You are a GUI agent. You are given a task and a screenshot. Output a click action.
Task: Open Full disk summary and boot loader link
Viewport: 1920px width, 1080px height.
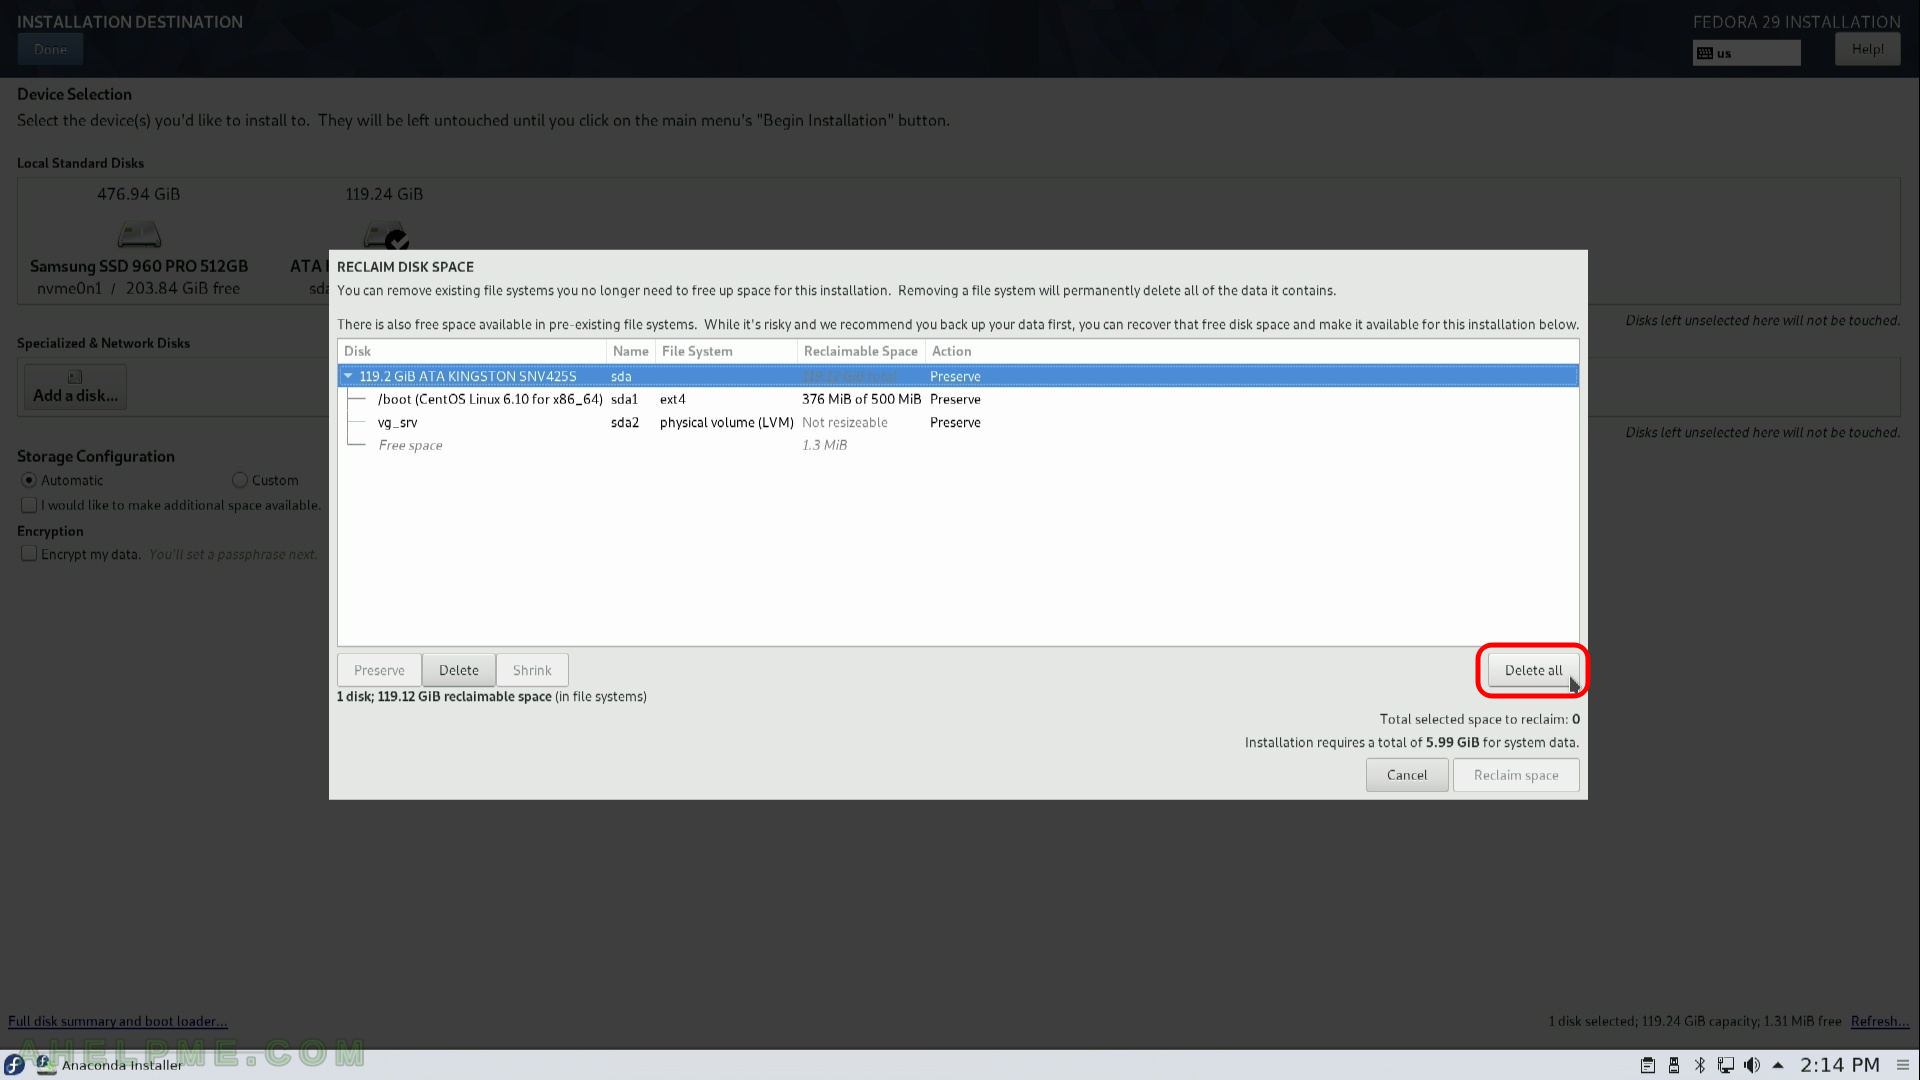coord(118,1021)
